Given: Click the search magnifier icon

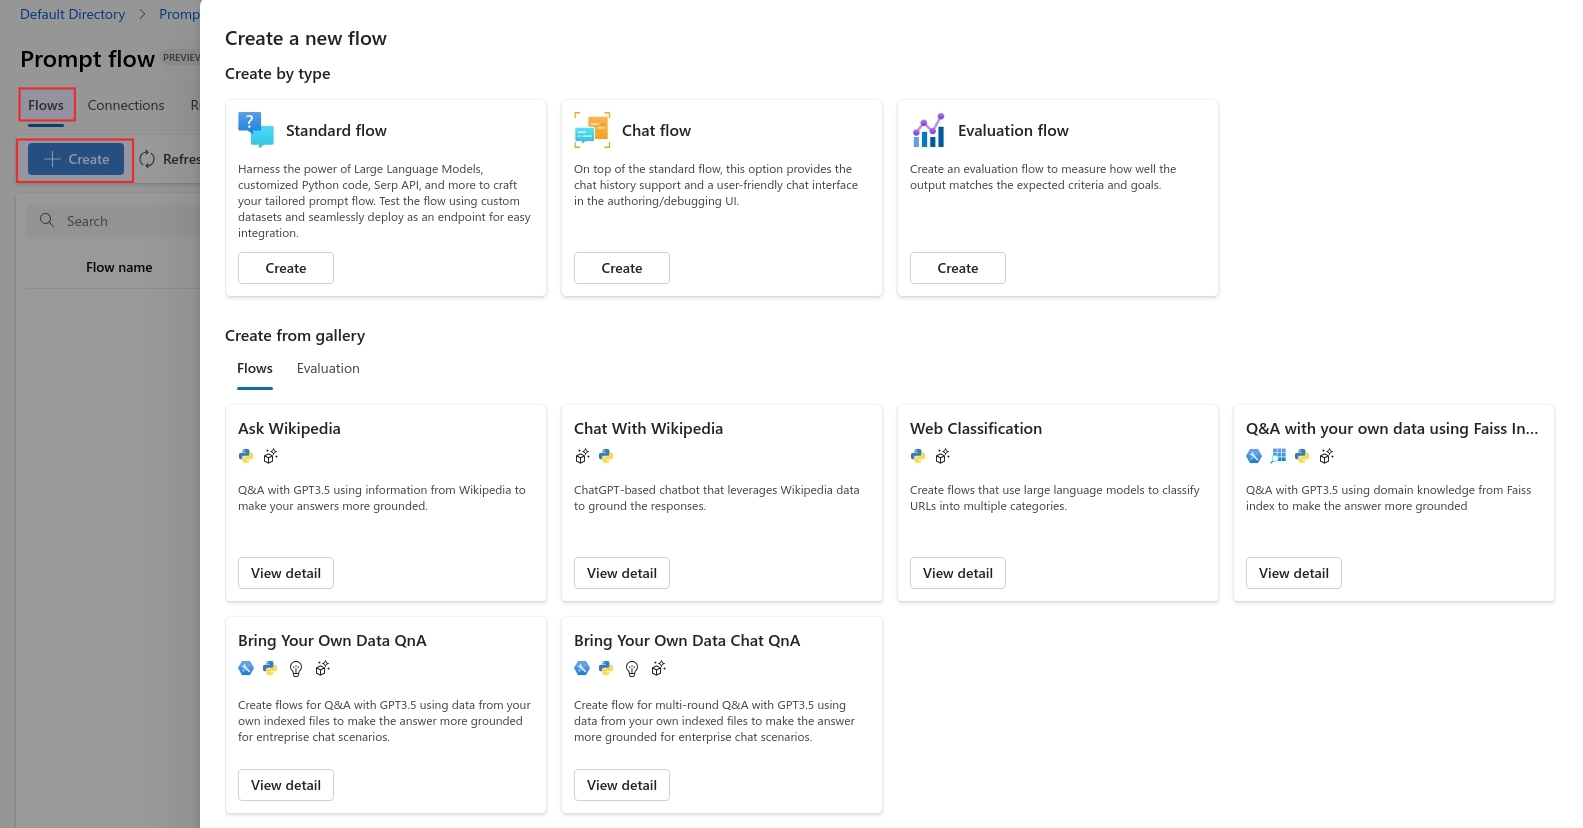Looking at the screenshot, I should click(47, 221).
